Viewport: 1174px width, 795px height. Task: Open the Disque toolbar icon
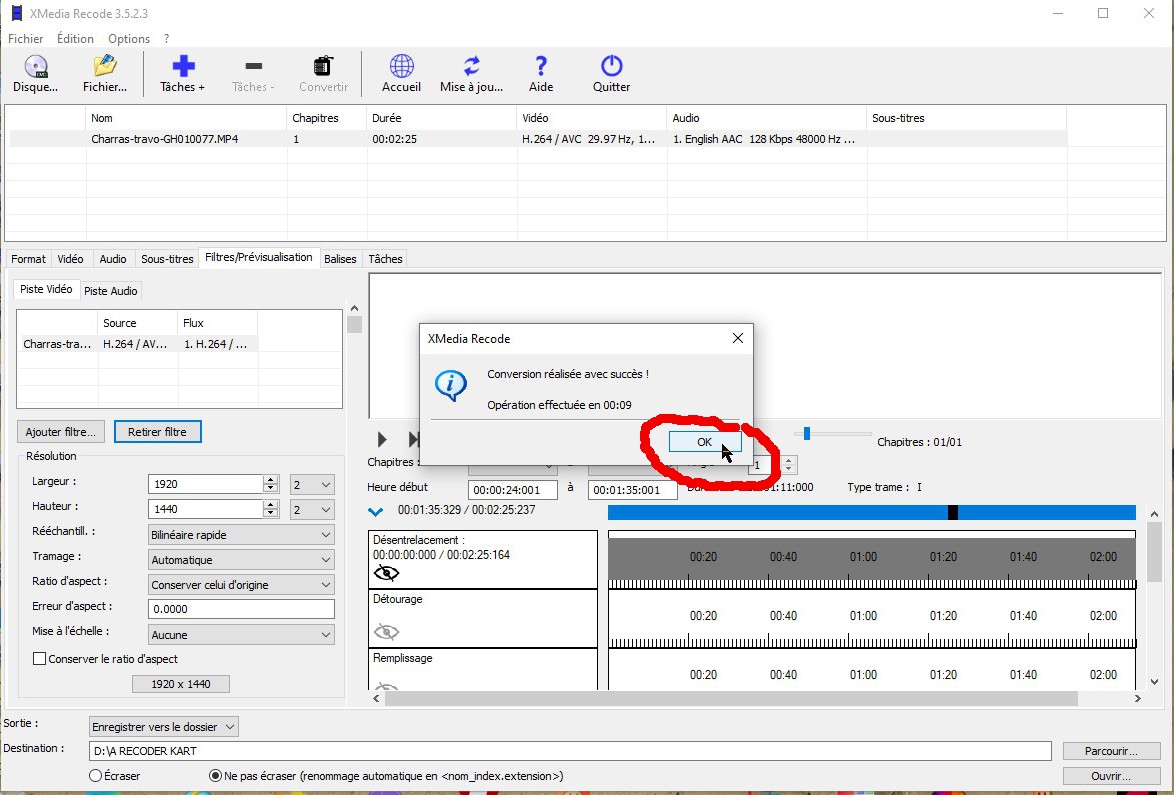click(35, 73)
